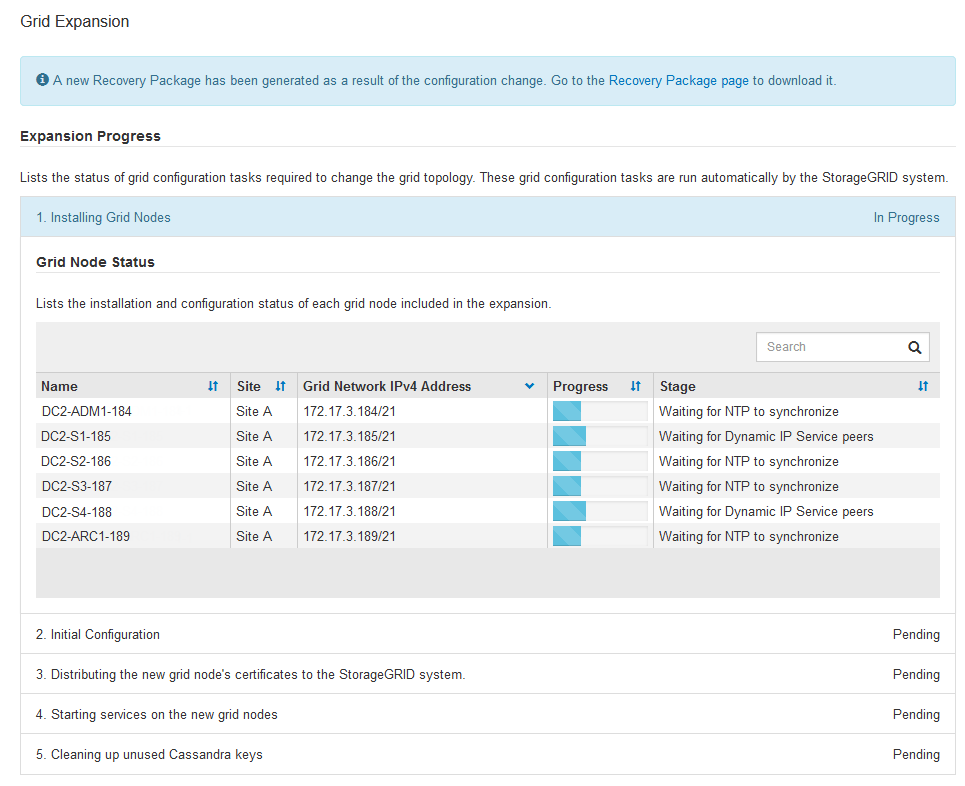
Task: Sort table by Name column arrows
Action: tap(213, 387)
